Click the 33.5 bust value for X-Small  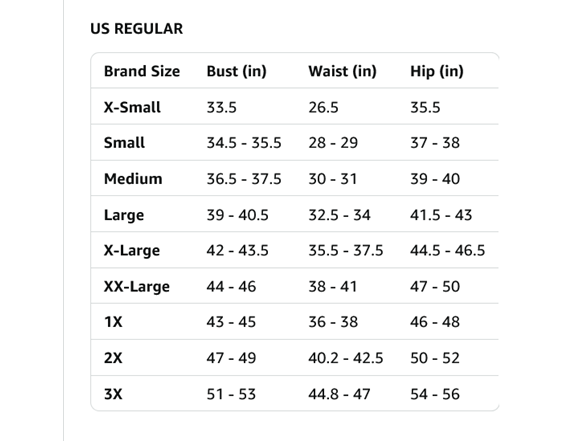point(222,107)
